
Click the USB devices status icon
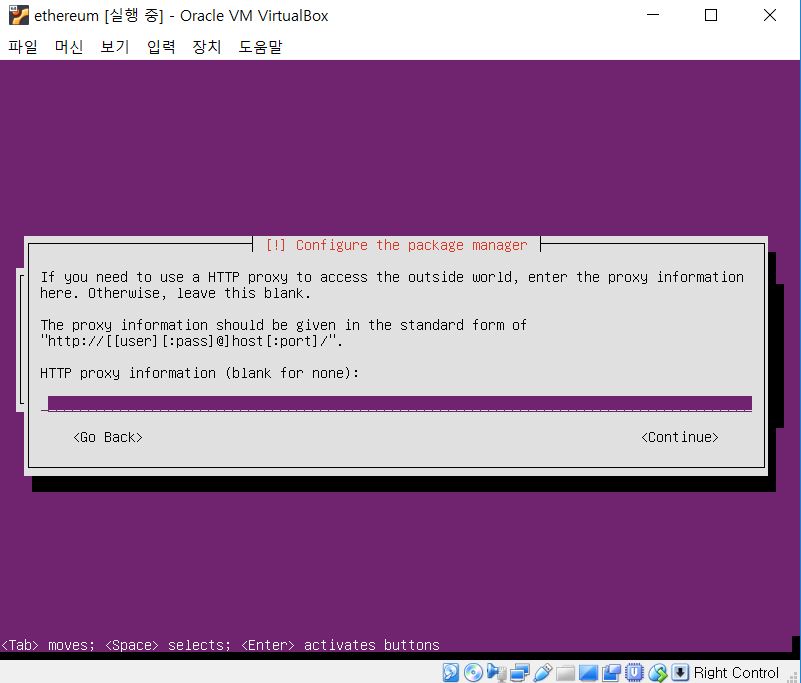click(x=543, y=672)
